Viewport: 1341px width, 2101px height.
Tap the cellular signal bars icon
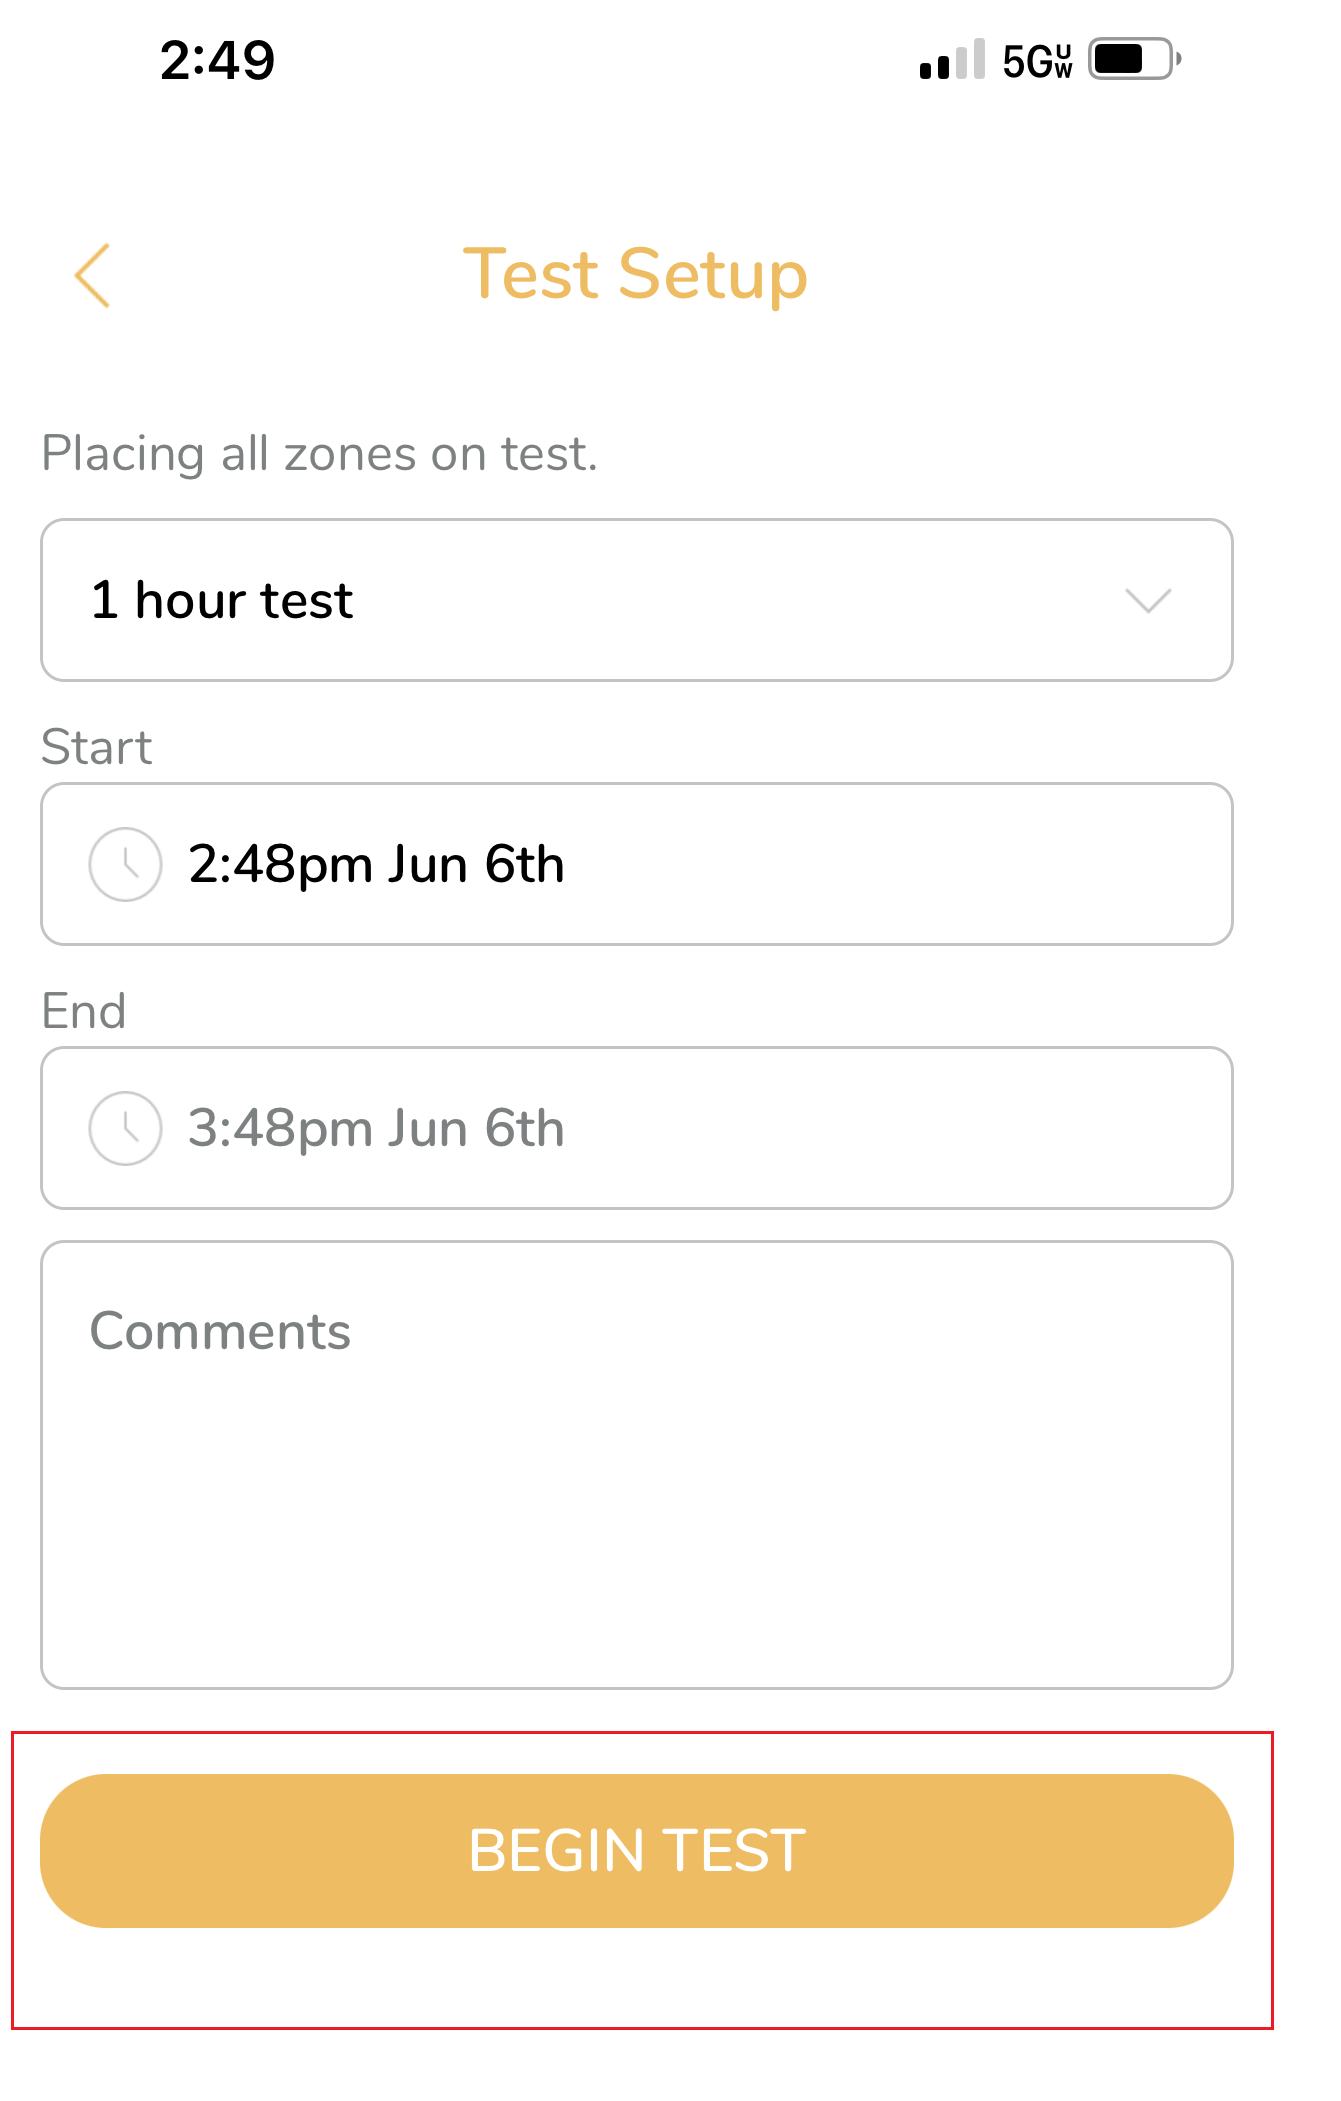952,60
